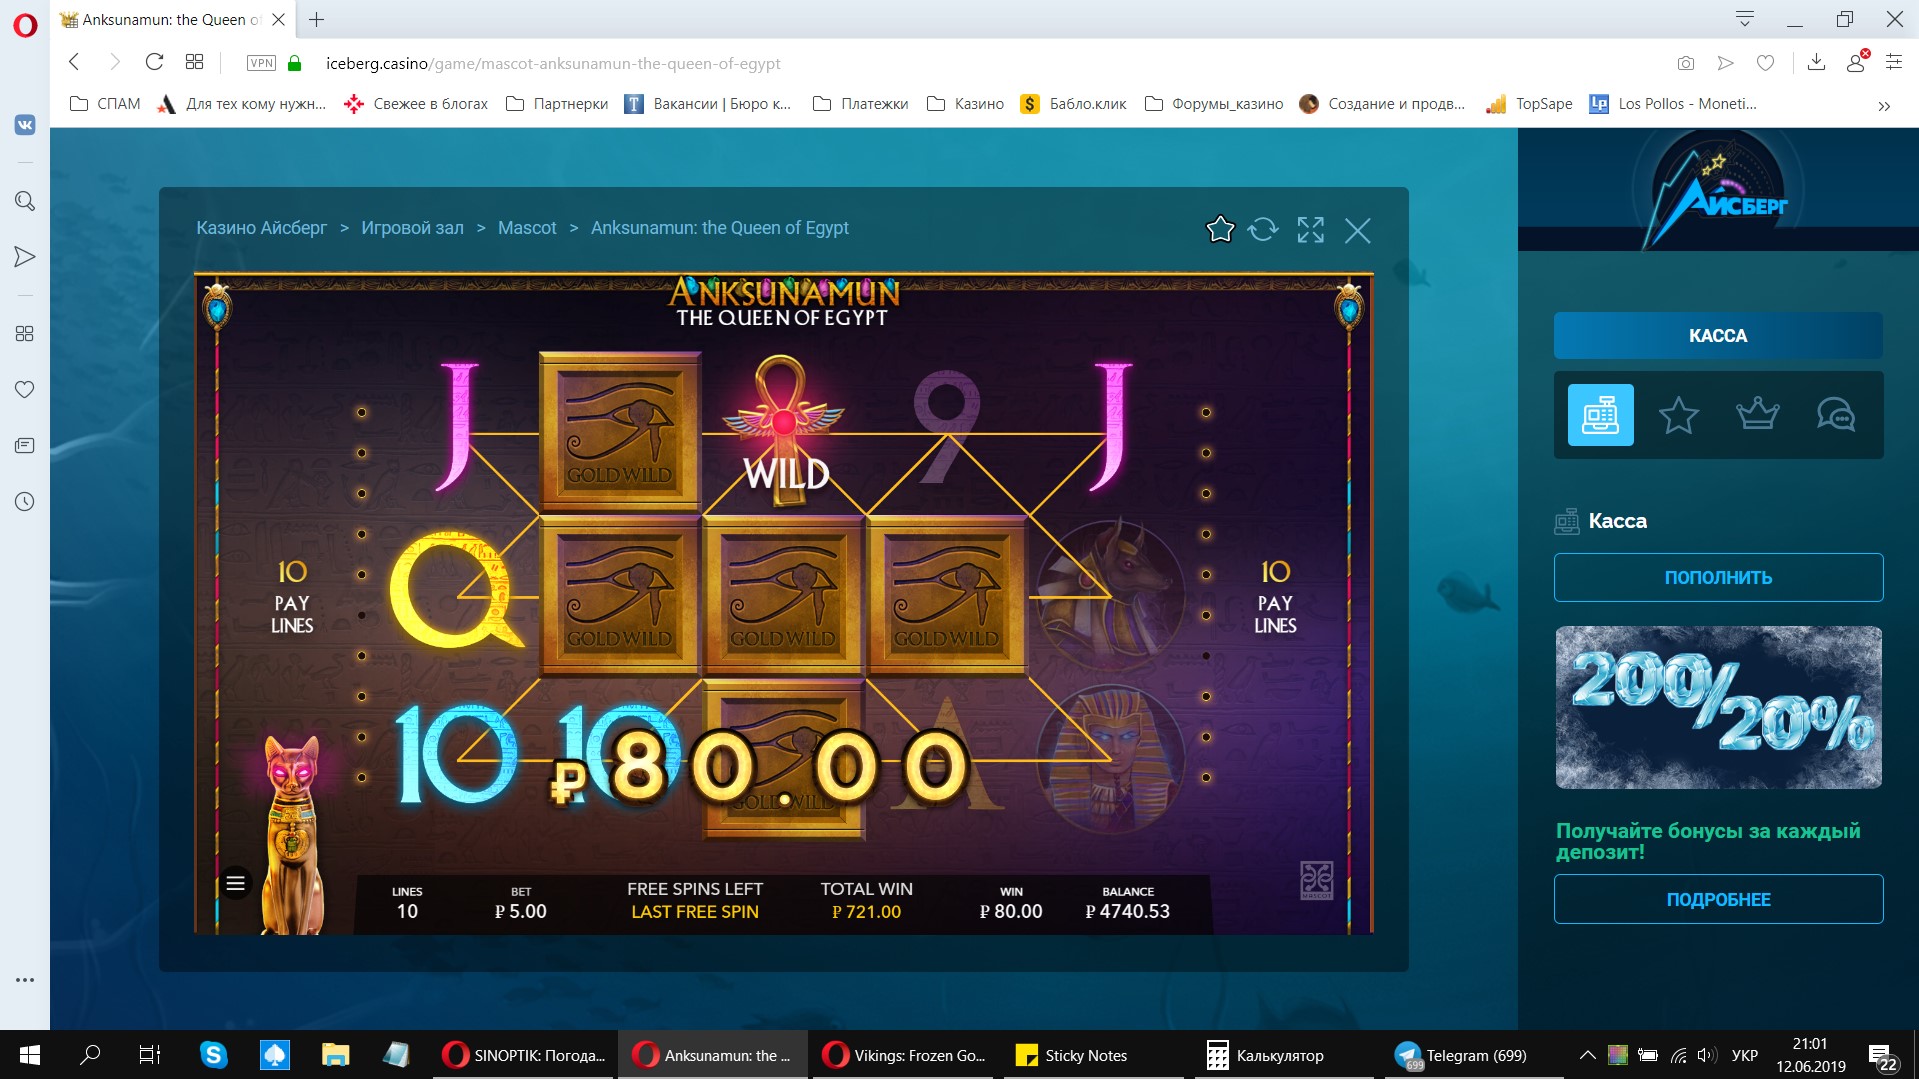Open the Казино bookmarks folder
The height and width of the screenshot is (1079, 1919).
tap(966, 104)
